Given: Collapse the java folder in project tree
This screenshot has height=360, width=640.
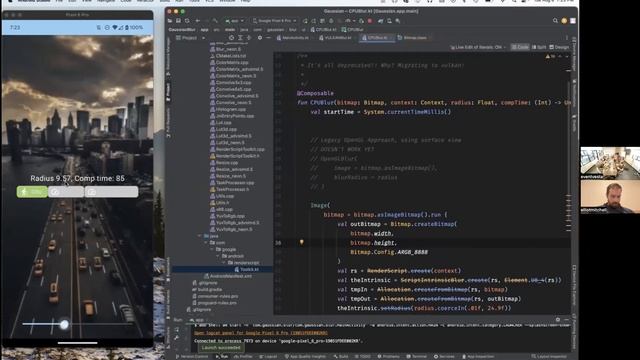Looking at the screenshot, I should point(200,236).
